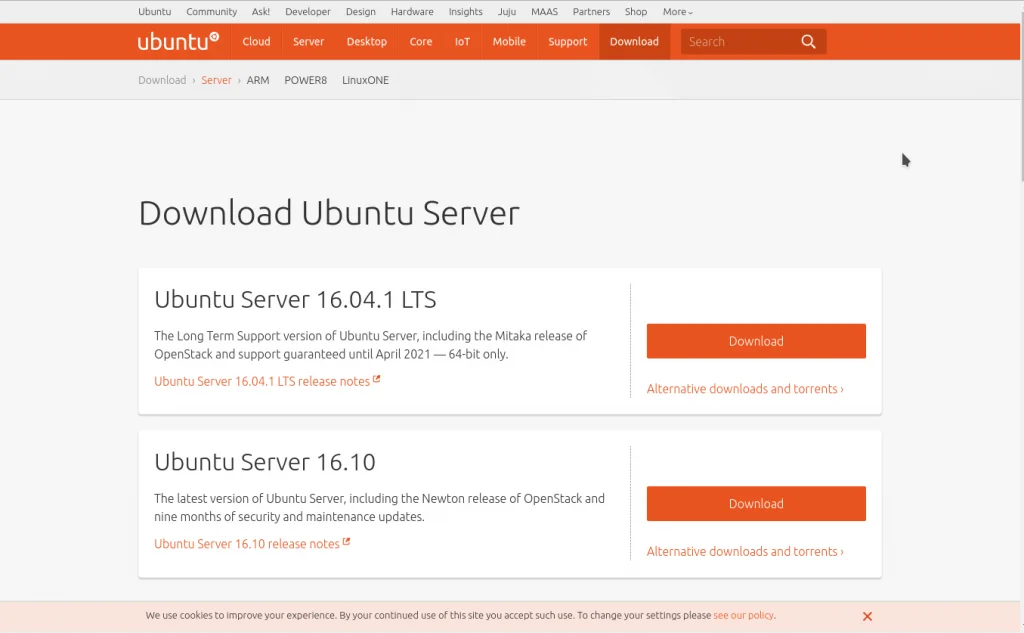1024x633 pixels.
Task: Open alternative downloads and torrents for 16.10
Action: tap(745, 551)
